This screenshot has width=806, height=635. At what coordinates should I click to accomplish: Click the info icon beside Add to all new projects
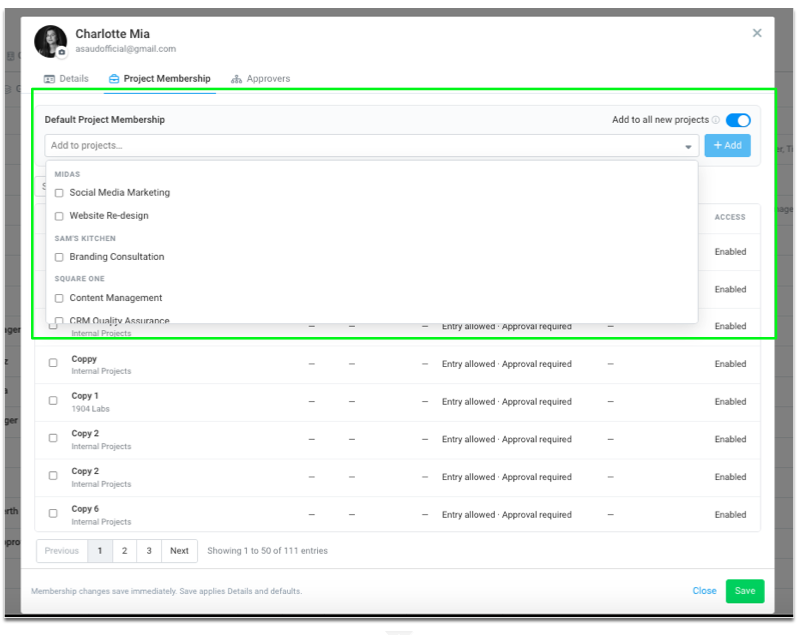716,120
